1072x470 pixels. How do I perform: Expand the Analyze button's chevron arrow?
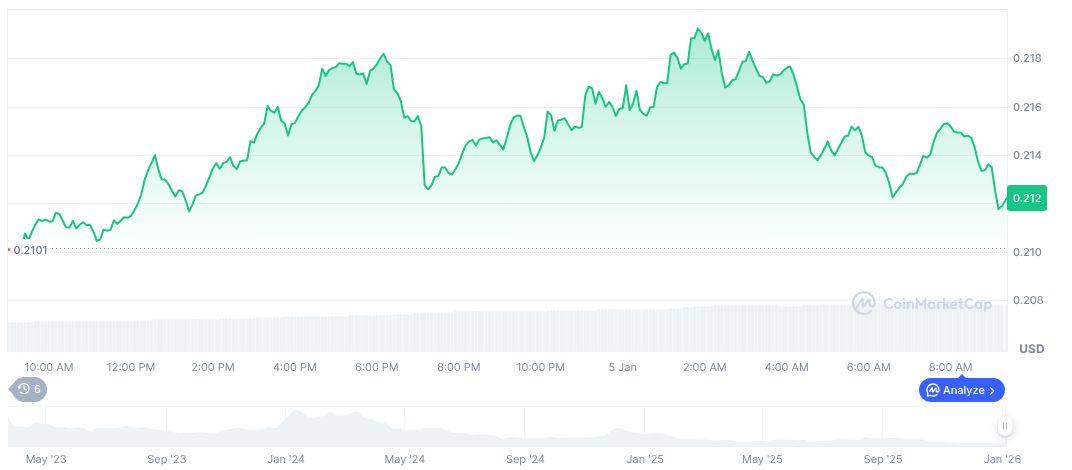(992, 390)
